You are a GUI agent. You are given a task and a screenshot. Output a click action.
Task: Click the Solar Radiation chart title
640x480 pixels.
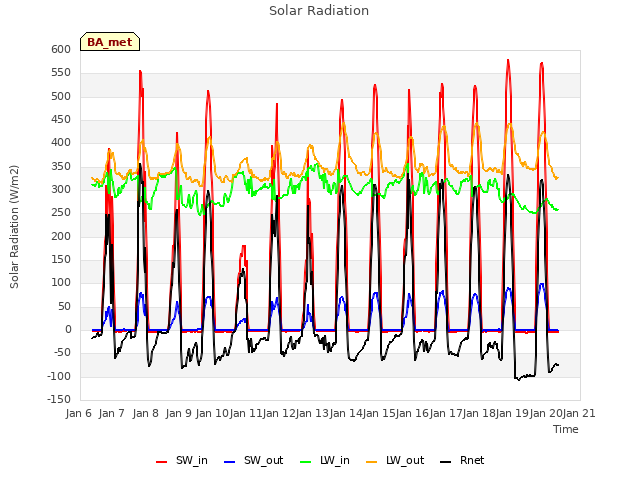pyautogui.click(x=319, y=11)
